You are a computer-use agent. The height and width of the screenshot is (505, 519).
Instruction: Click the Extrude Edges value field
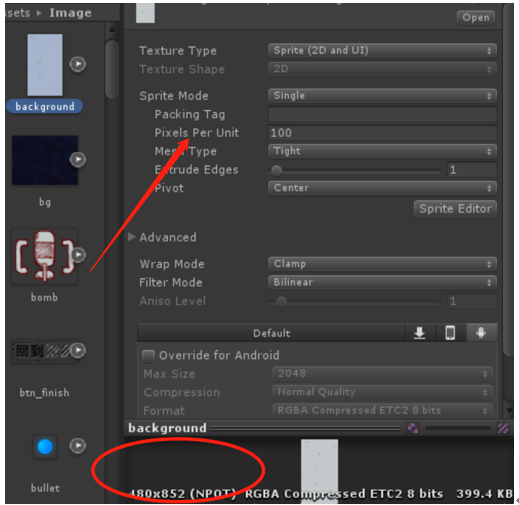pyautogui.click(x=472, y=170)
